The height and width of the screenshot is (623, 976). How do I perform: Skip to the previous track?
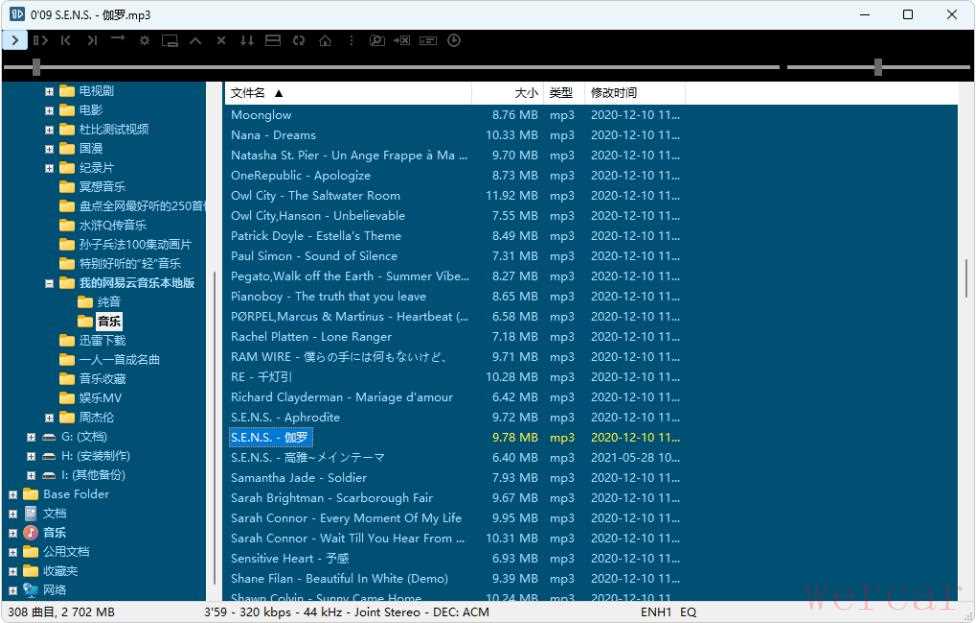coord(66,40)
